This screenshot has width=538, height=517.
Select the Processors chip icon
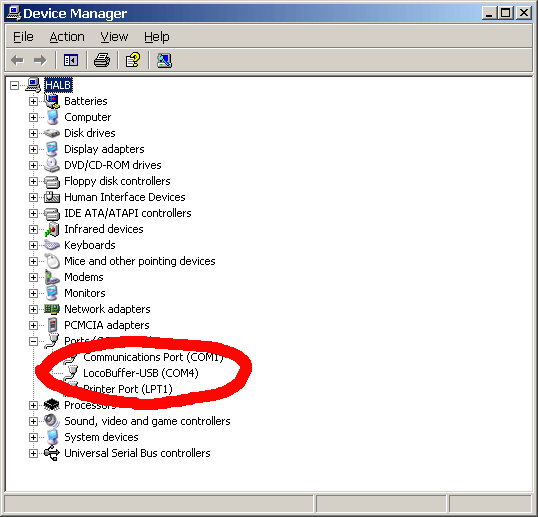[x=52, y=405]
